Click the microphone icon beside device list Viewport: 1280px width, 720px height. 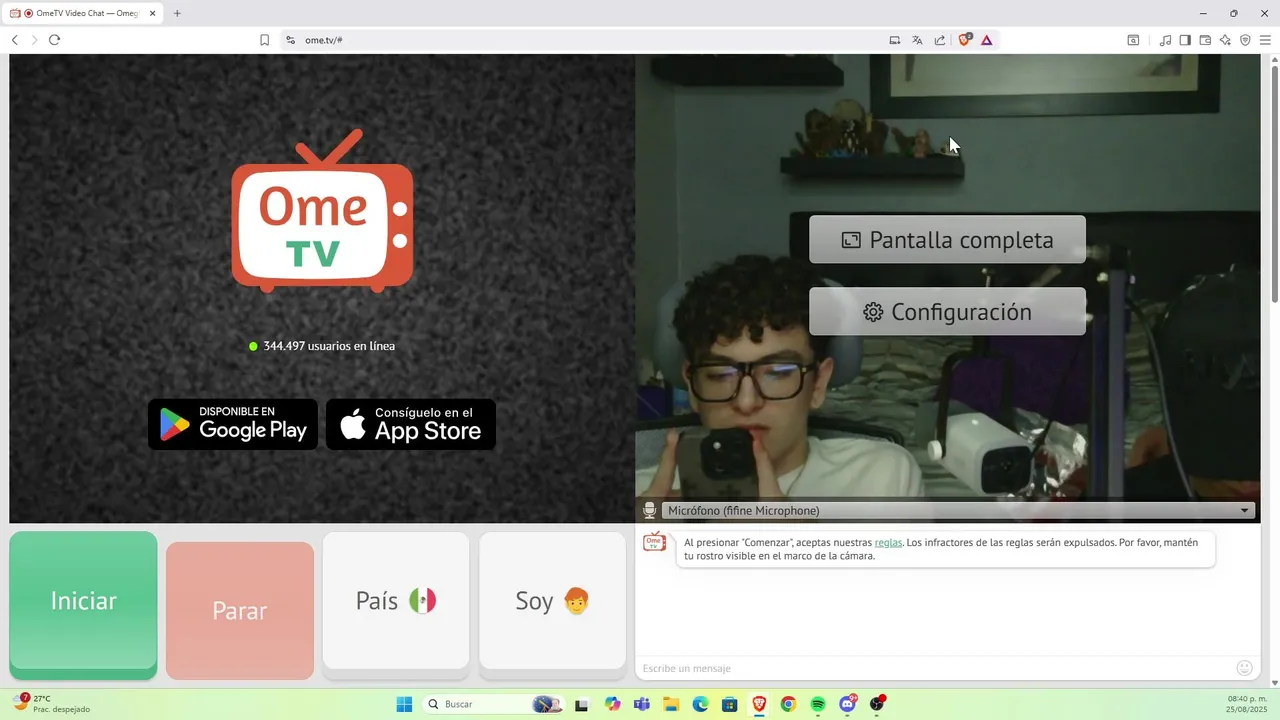(x=650, y=510)
